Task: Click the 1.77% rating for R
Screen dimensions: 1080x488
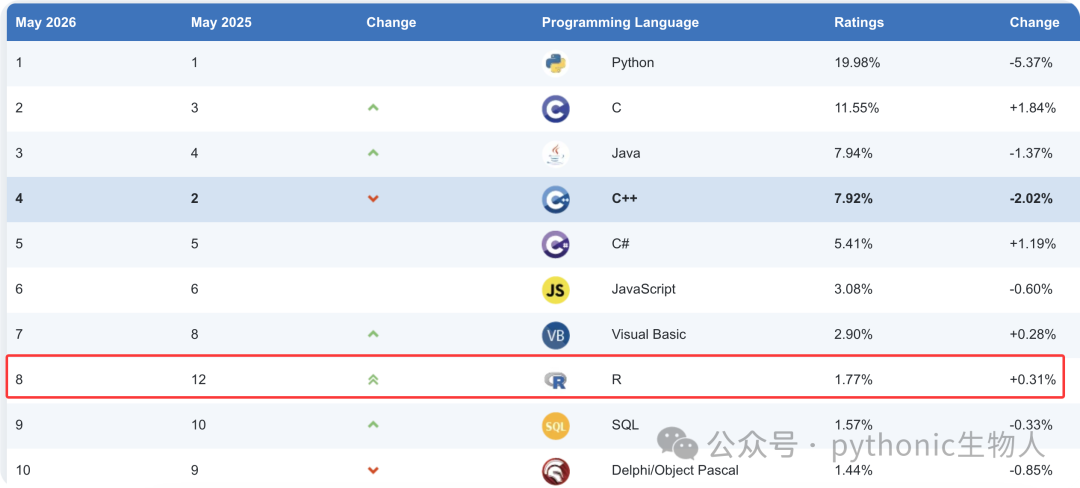Action: point(853,379)
